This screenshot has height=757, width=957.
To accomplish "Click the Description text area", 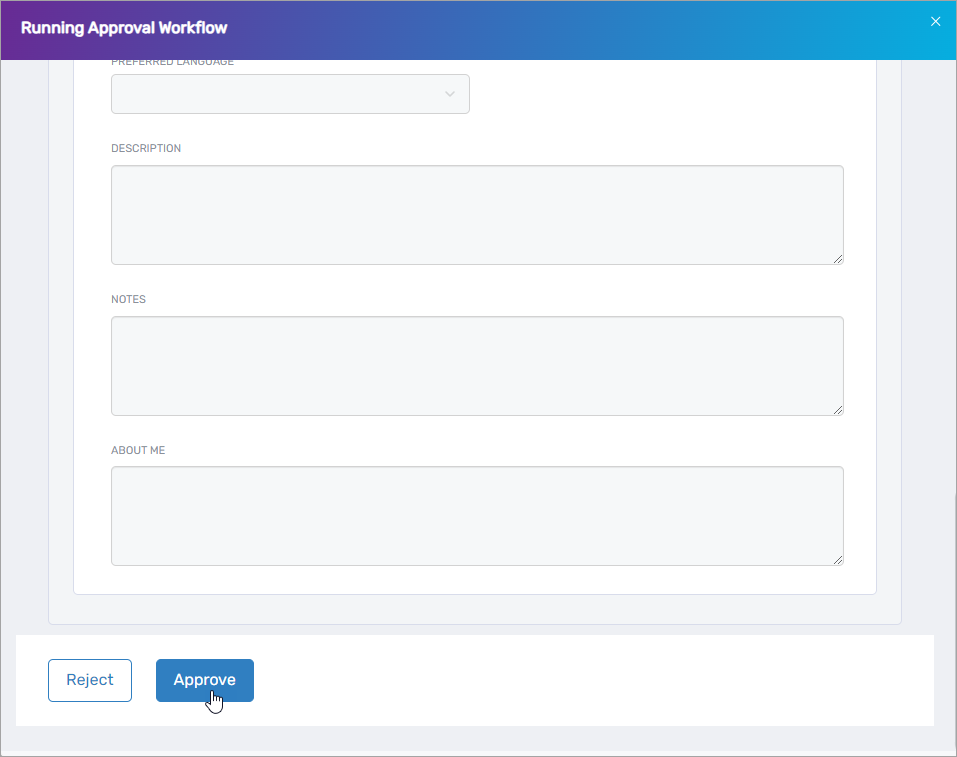I will (477, 214).
